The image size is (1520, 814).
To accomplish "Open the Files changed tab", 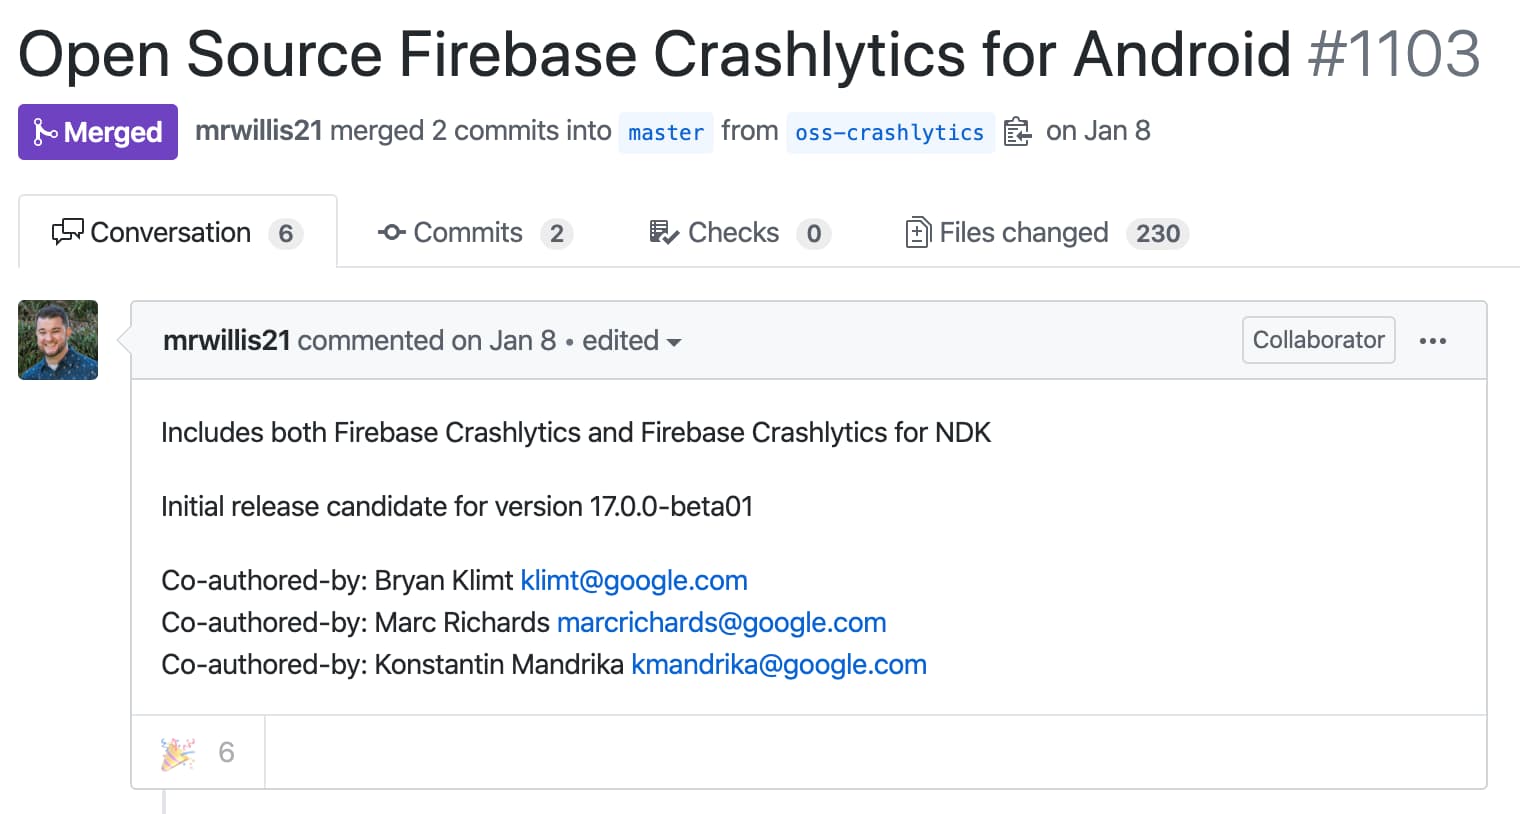I will click(1047, 233).
